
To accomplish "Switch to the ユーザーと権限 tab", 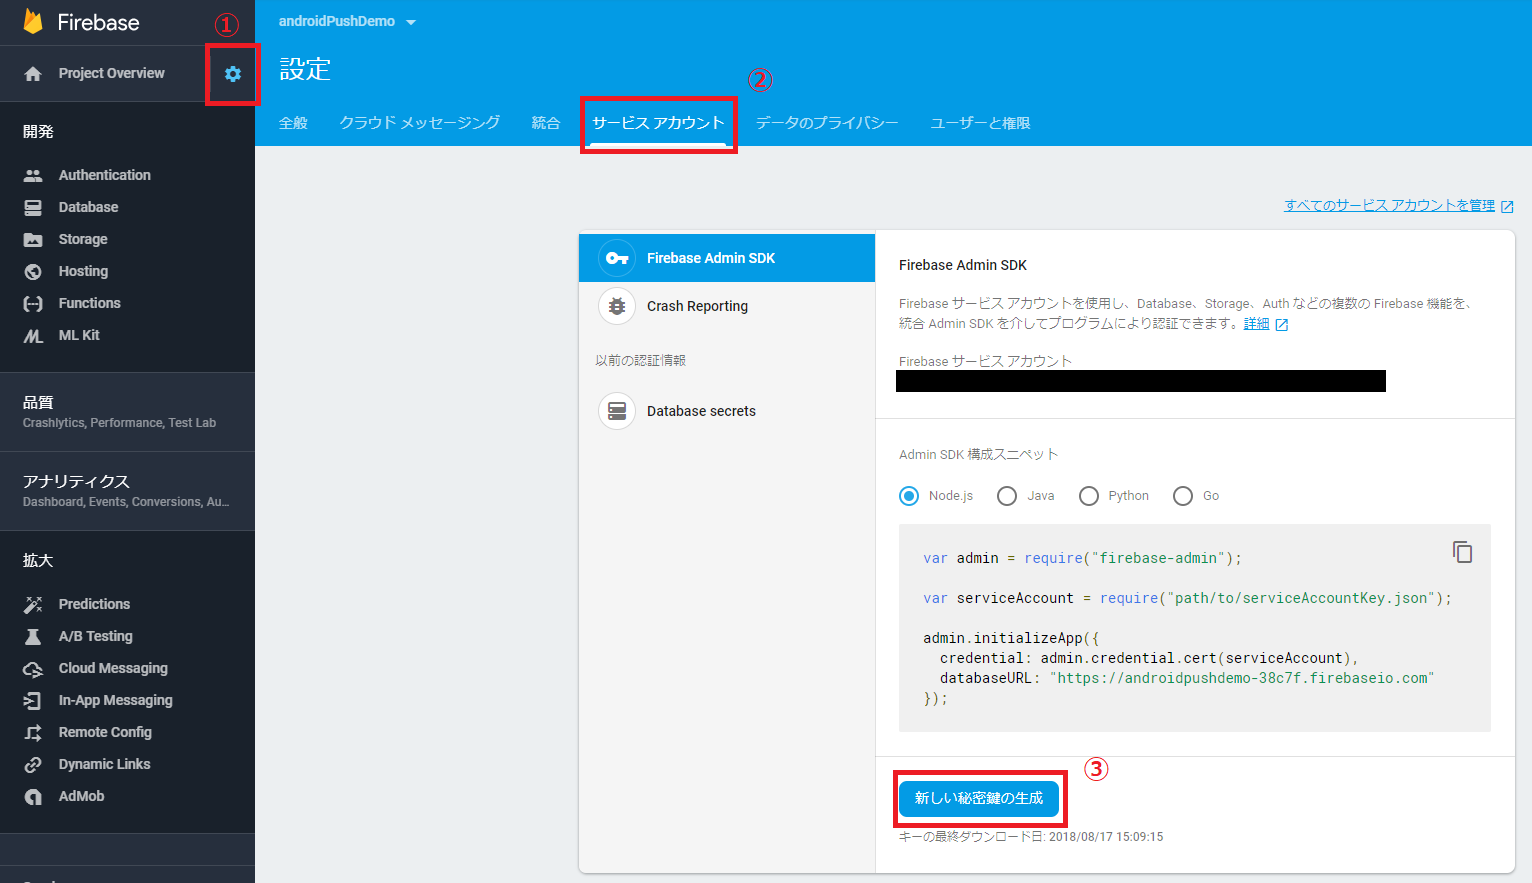I will (980, 123).
